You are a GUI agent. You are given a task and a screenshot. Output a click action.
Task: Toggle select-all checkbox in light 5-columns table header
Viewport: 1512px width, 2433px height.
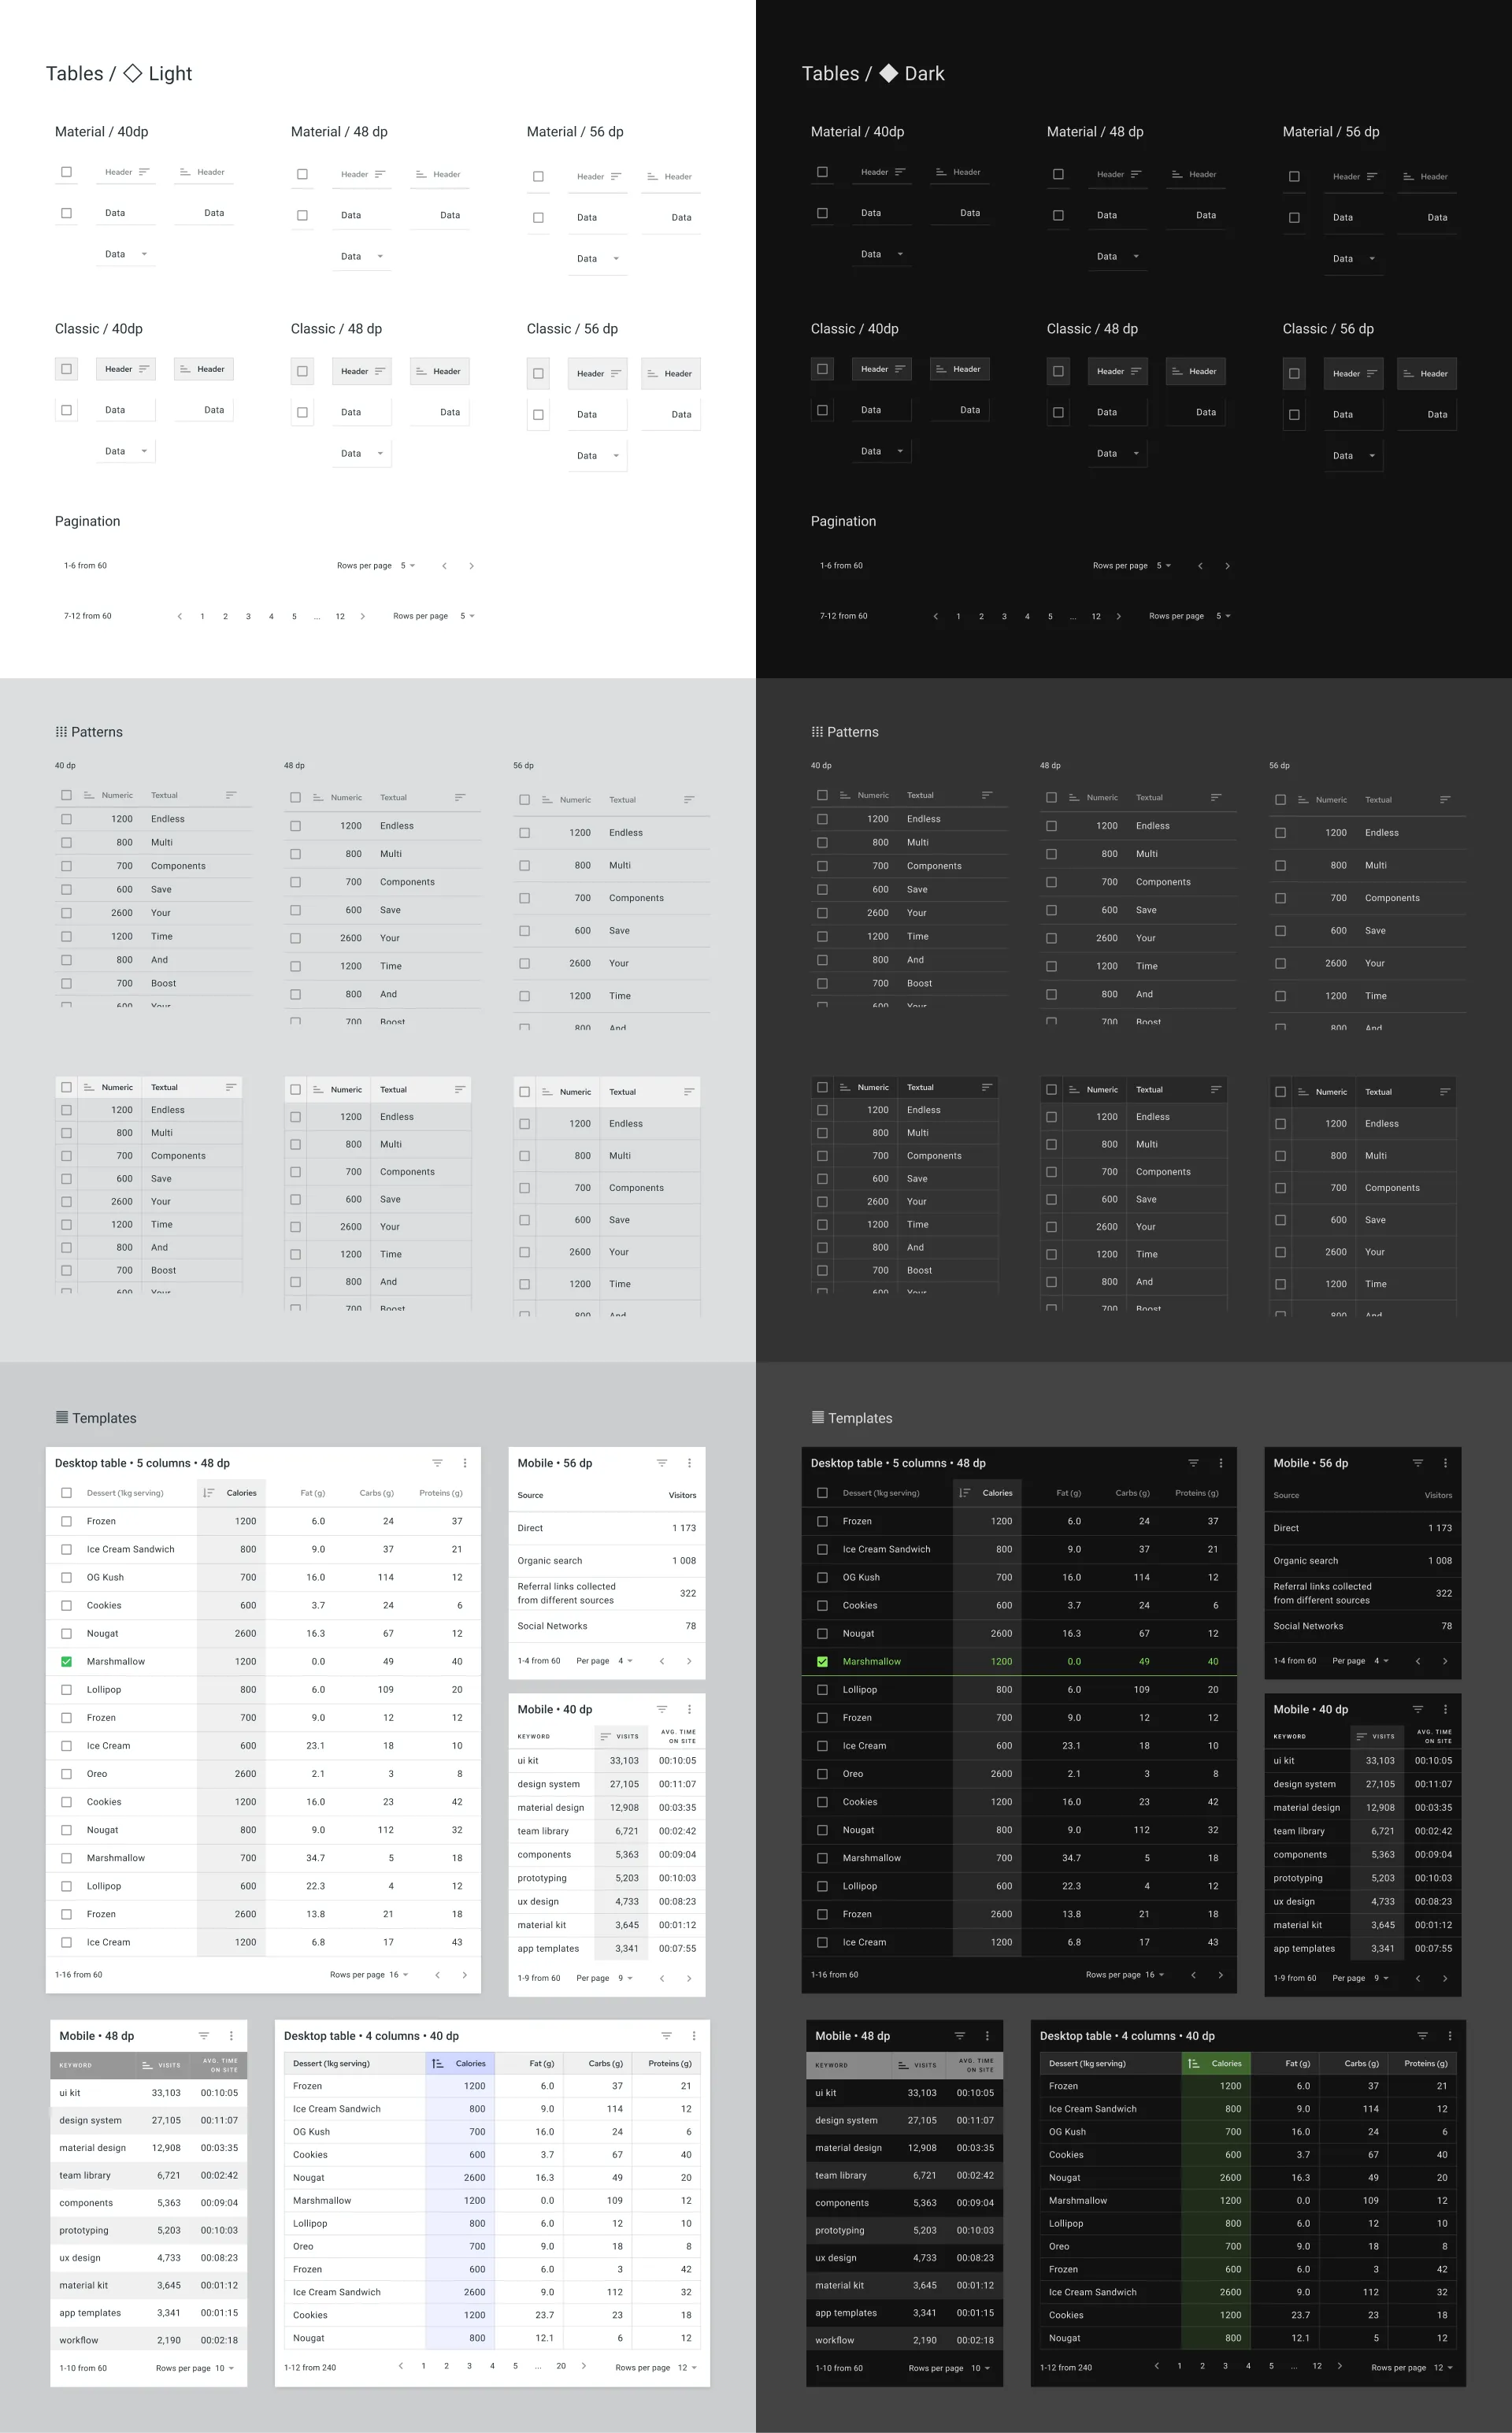[x=66, y=1493]
